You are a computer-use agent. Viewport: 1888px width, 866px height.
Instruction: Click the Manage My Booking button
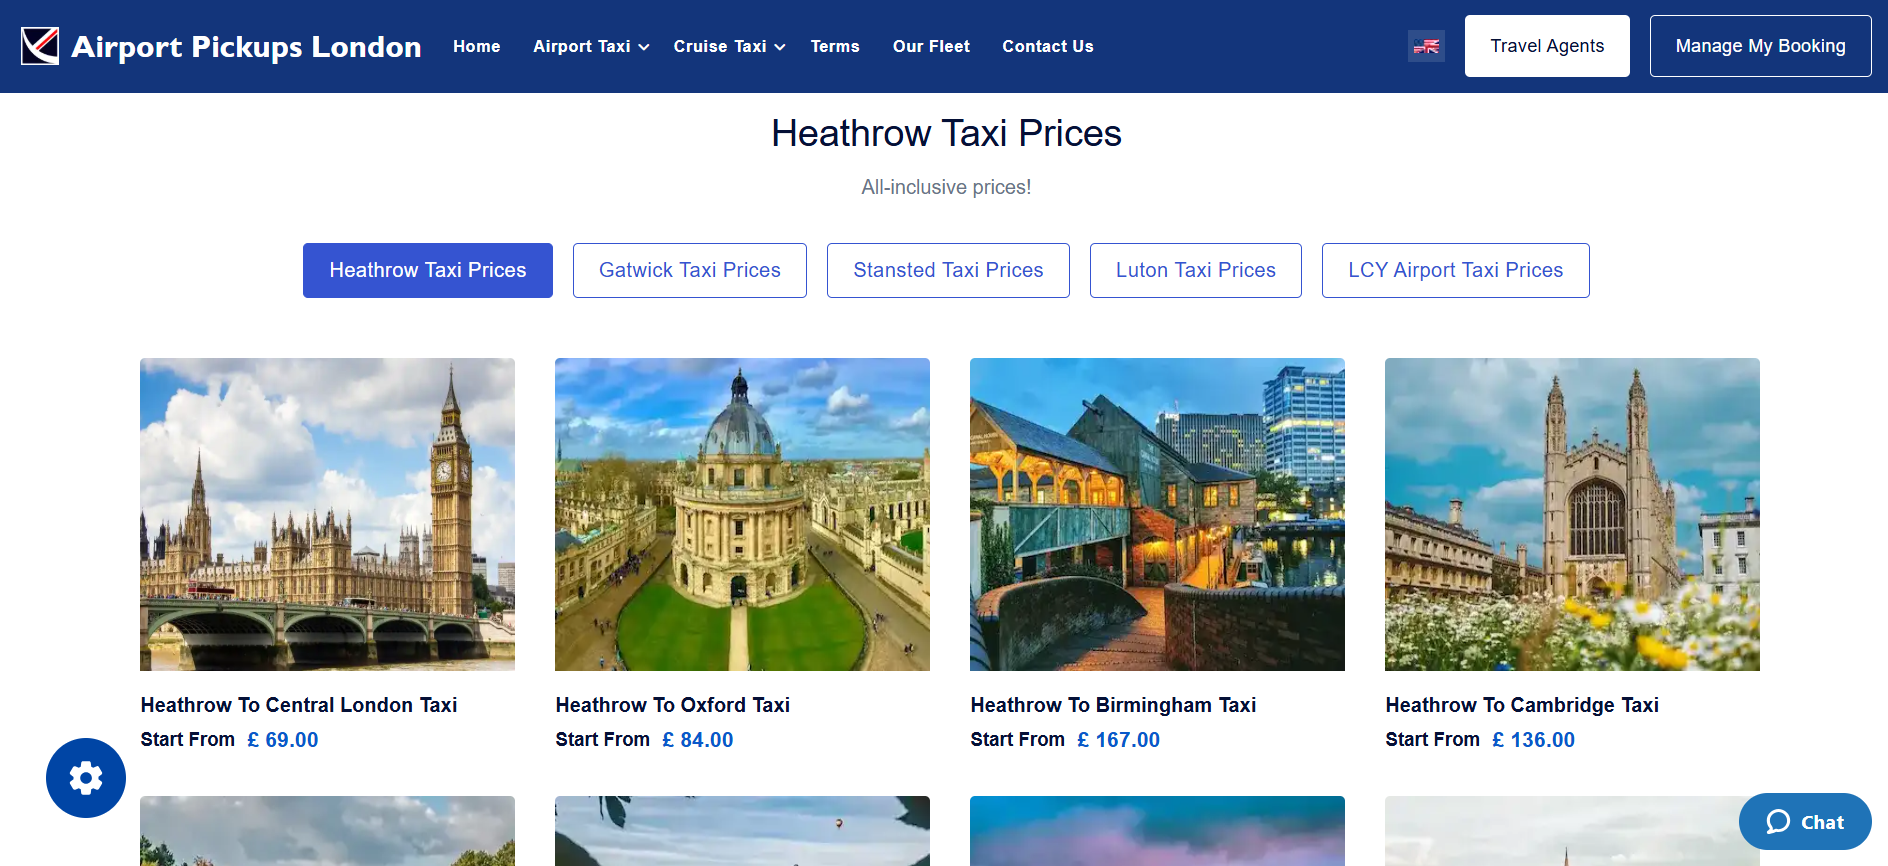tap(1760, 46)
